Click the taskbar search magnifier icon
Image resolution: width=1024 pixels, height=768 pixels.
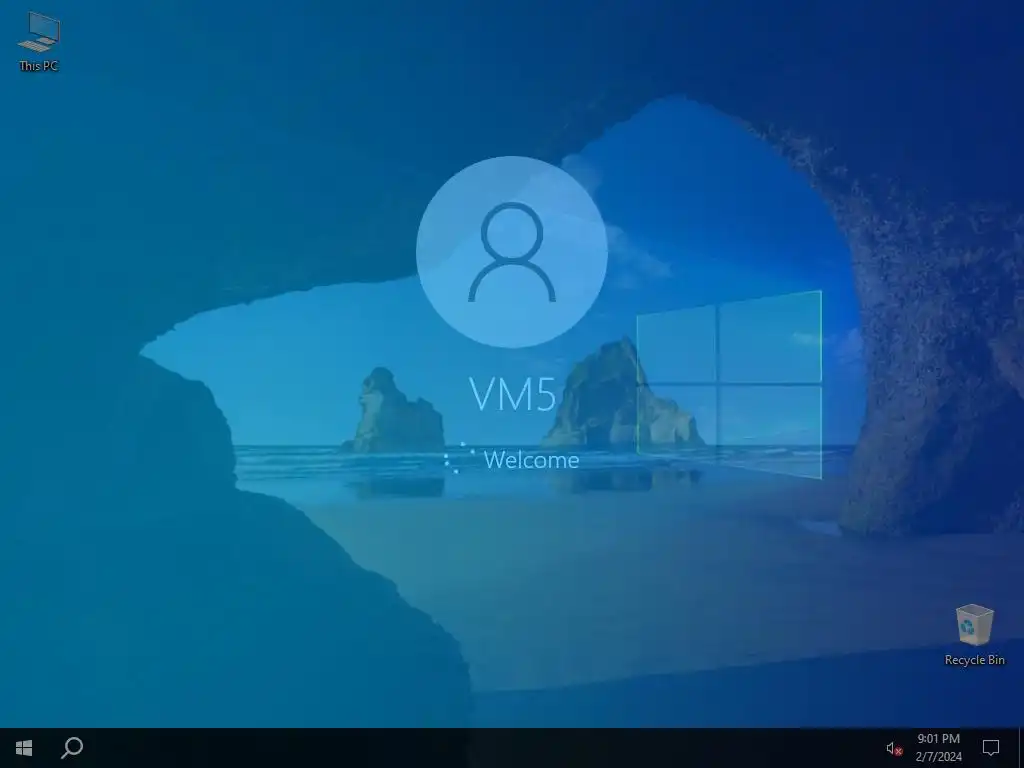click(72, 748)
